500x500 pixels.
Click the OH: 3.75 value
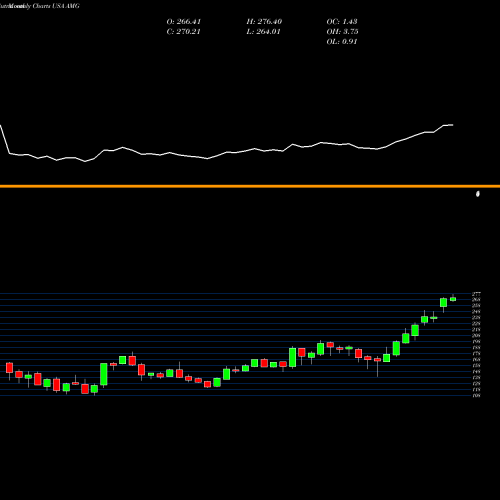tap(342, 32)
